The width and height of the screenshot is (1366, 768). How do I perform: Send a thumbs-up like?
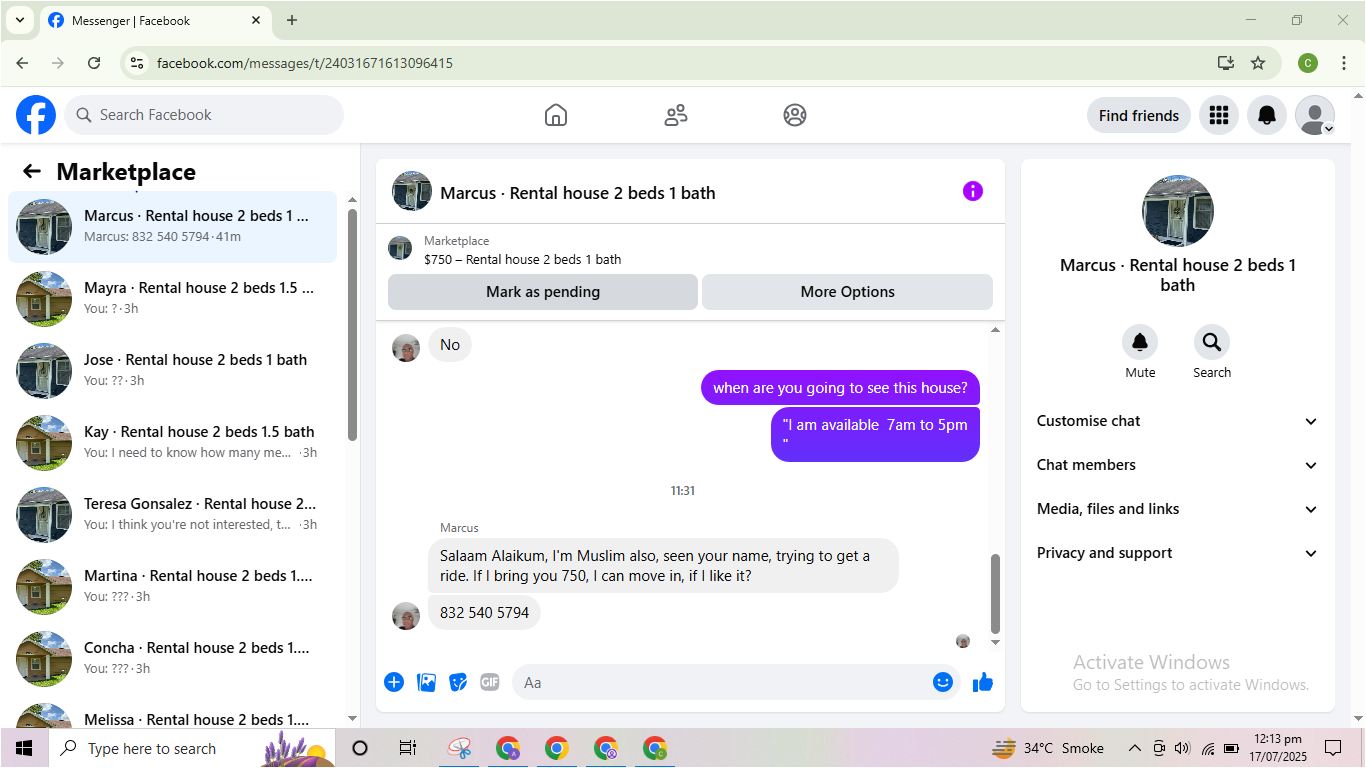tap(983, 682)
